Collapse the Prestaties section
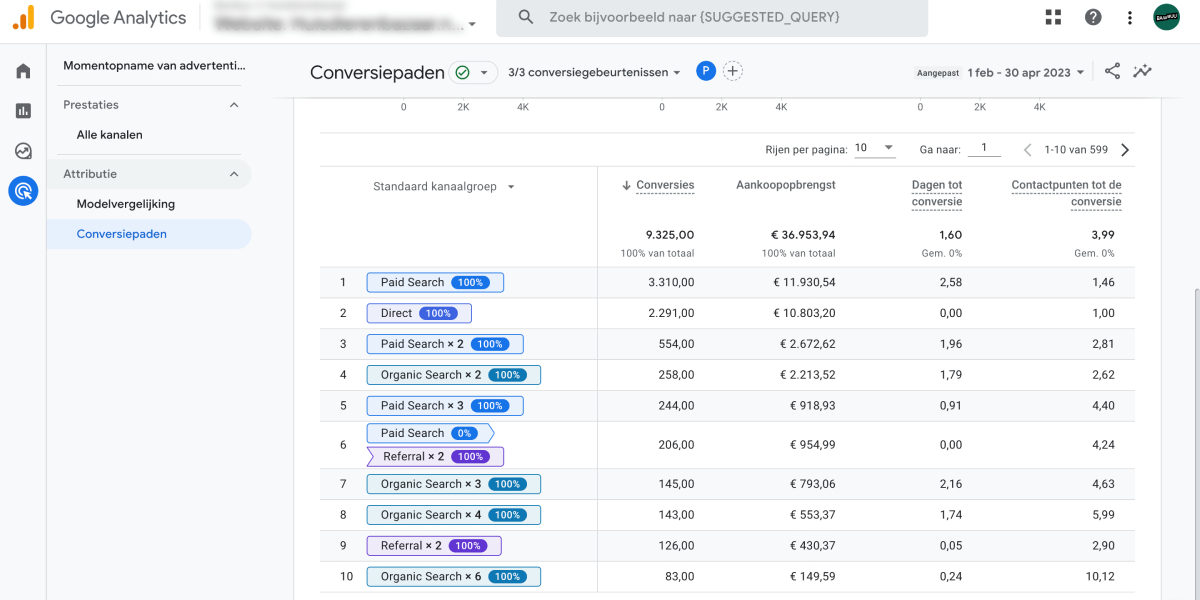Screen dimensions: 1200x600 pos(234,105)
